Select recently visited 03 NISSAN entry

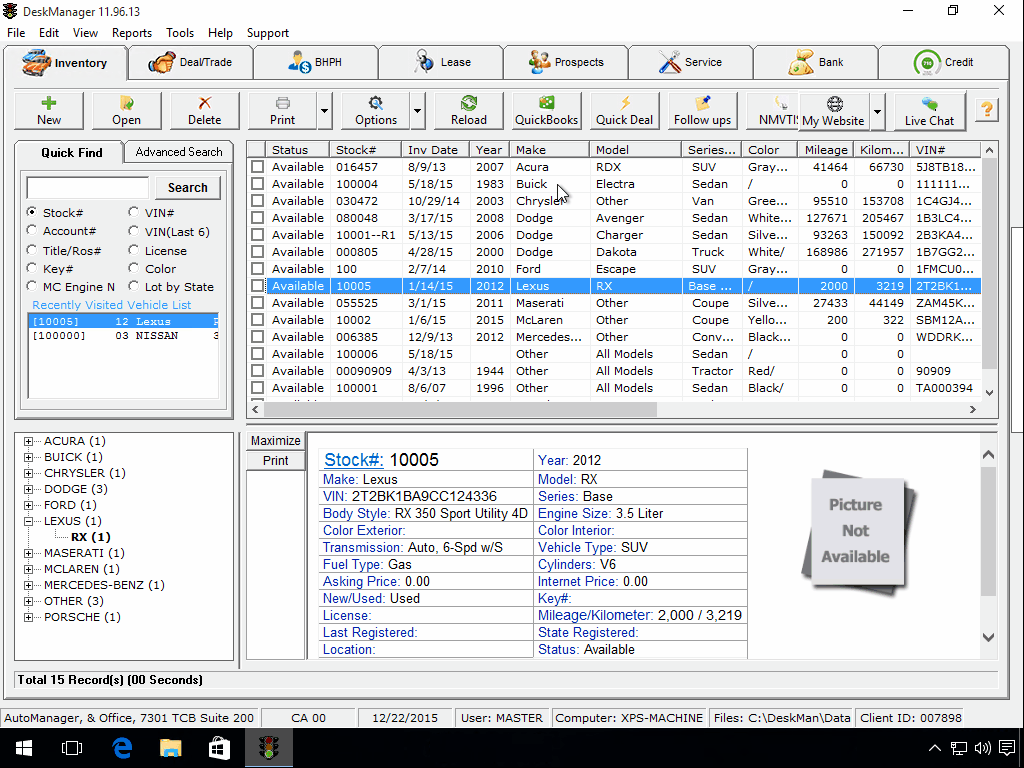[x=123, y=336]
